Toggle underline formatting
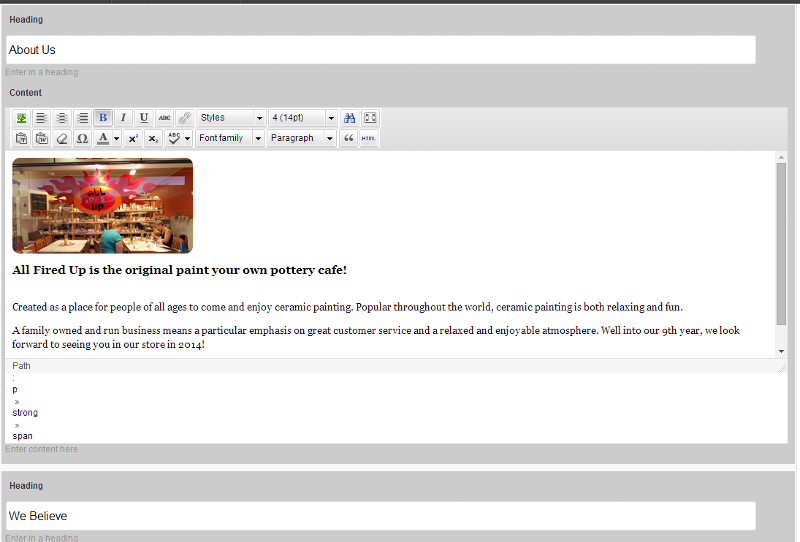The height and width of the screenshot is (542, 800). click(x=143, y=118)
